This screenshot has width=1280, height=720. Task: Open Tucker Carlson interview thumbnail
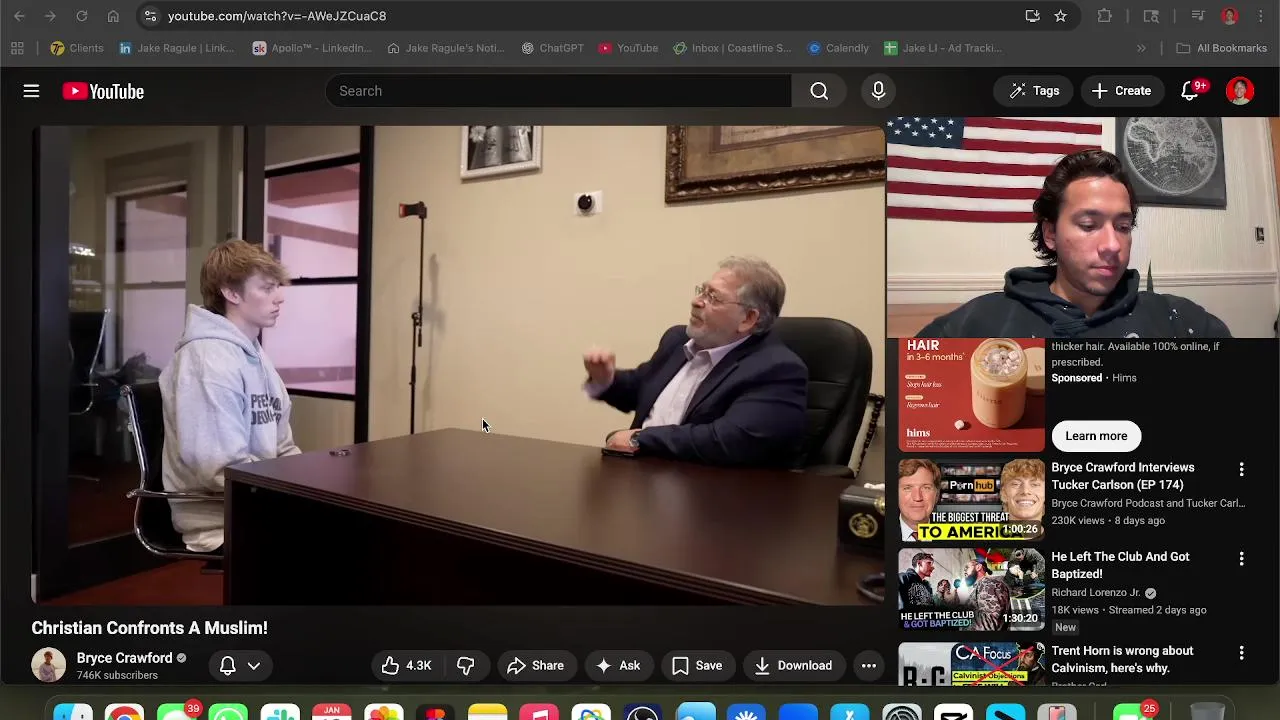[x=971, y=500]
